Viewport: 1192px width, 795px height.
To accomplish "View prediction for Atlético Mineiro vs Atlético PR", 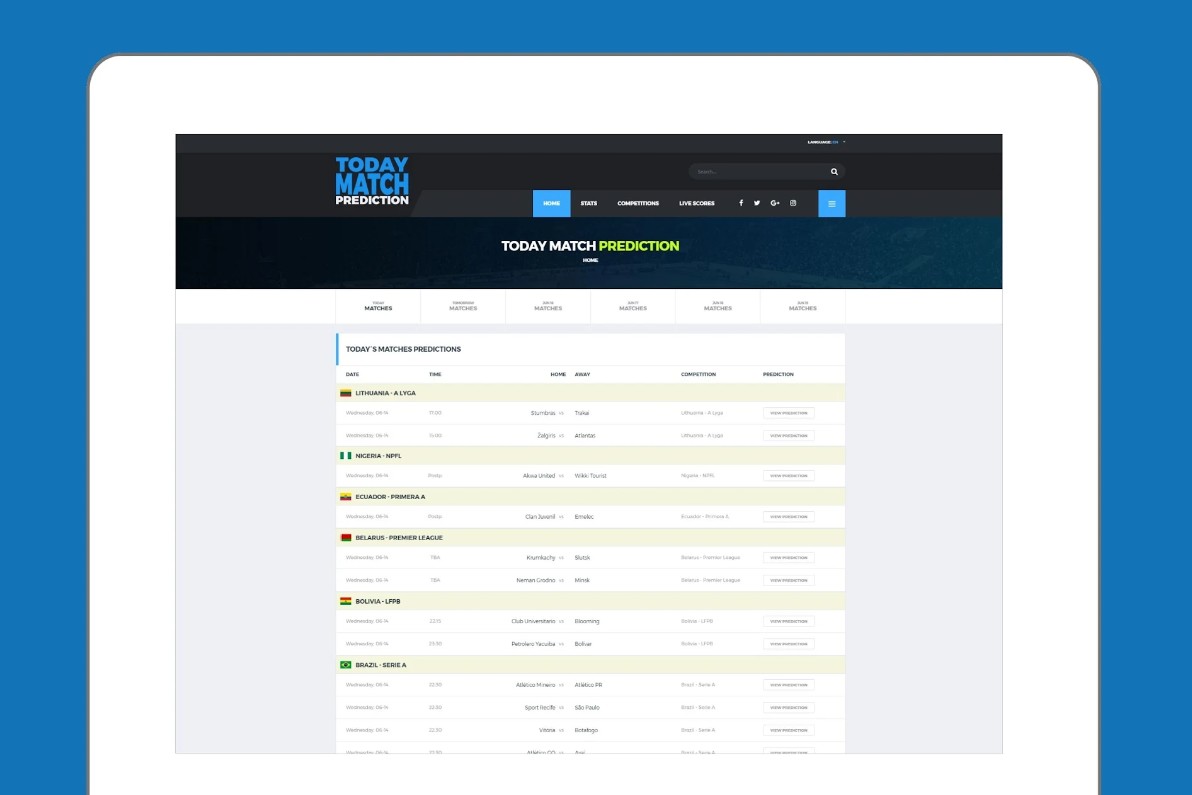I will tap(788, 686).
